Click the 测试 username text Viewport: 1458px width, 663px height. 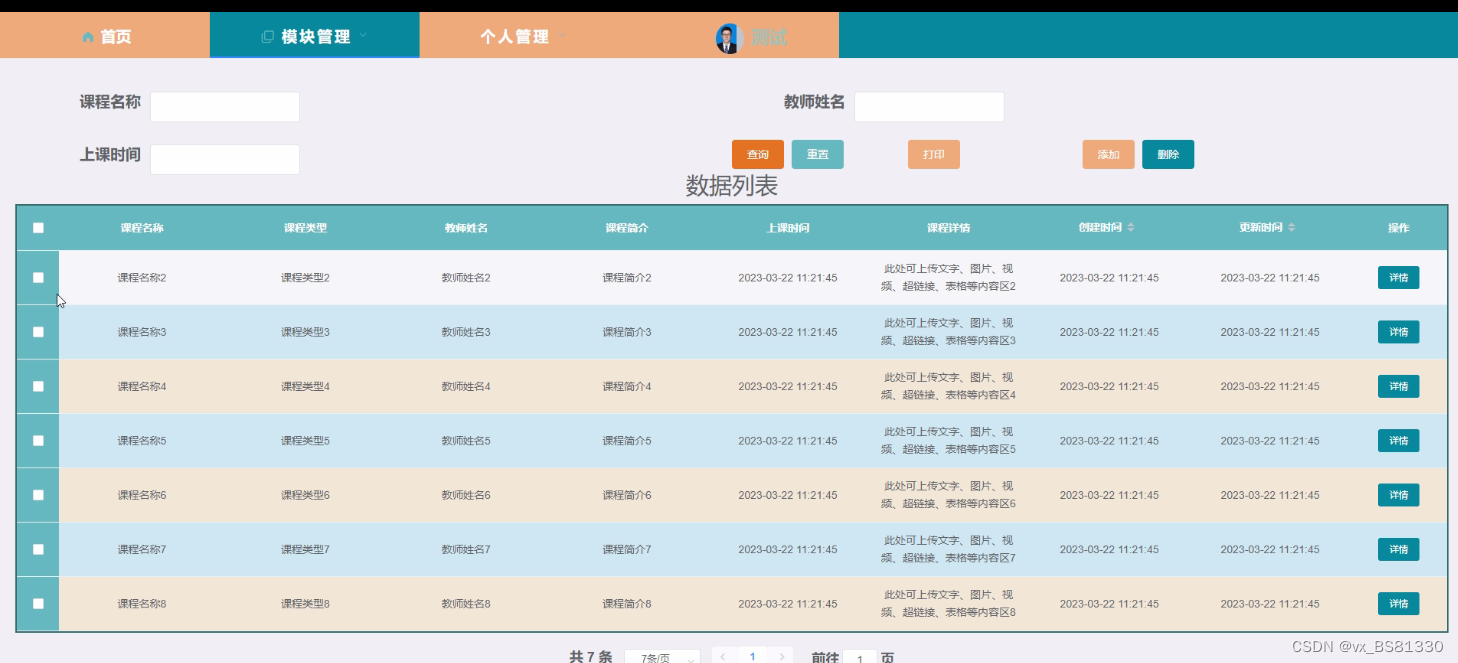tap(769, 38)
